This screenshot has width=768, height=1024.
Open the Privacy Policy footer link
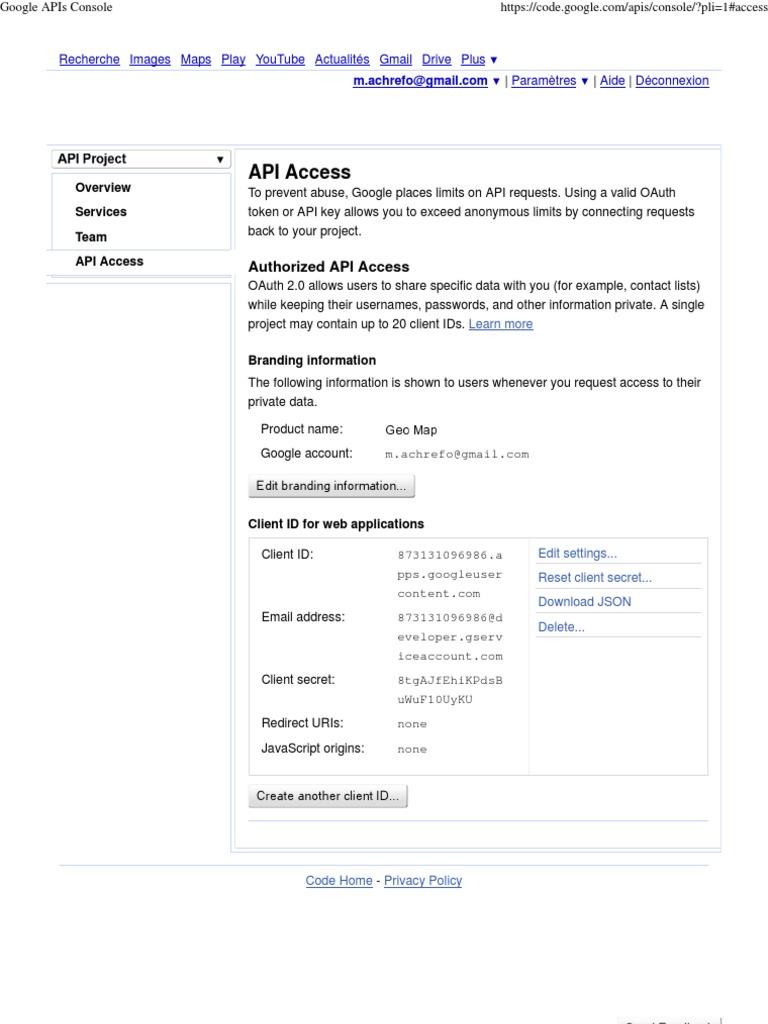point(423,880)
